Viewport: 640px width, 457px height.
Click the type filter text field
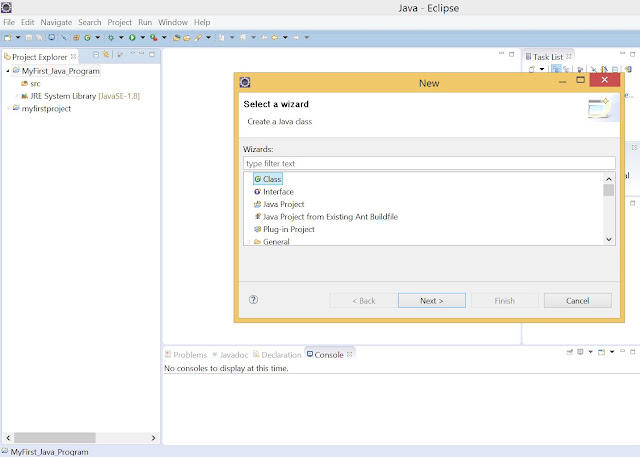429,163
